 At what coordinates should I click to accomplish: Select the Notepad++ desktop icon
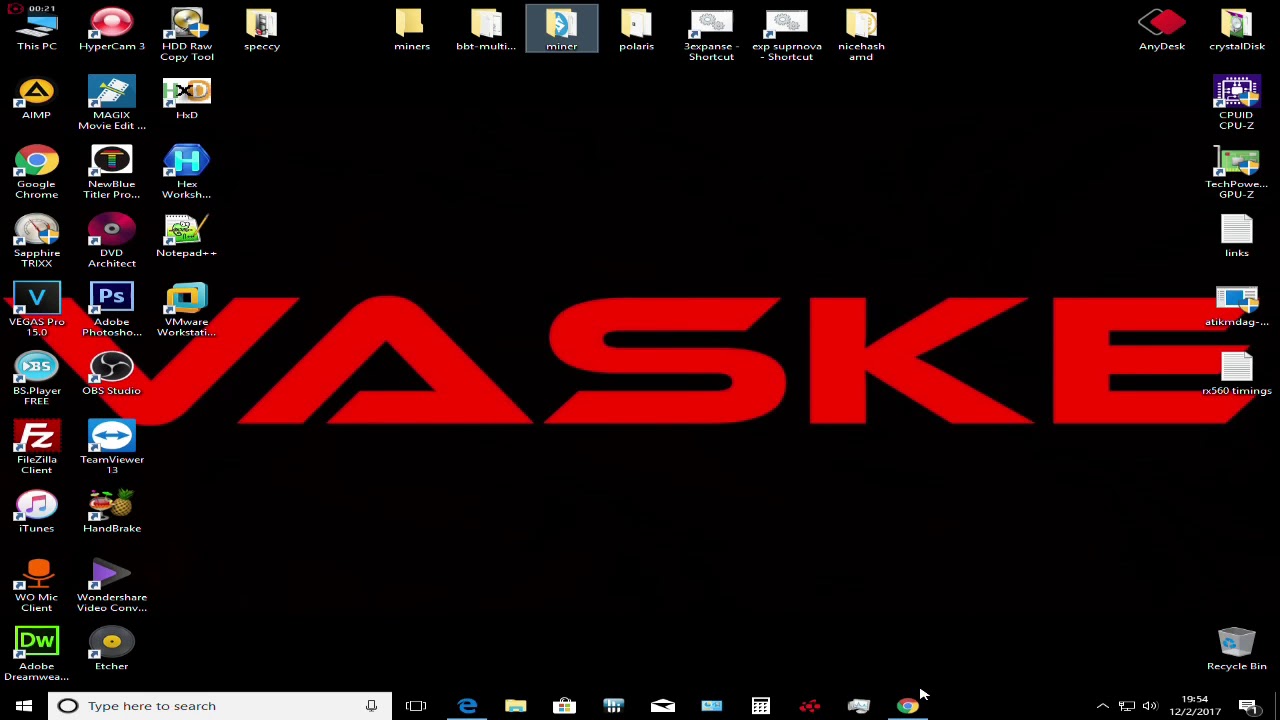coord(187,237)
